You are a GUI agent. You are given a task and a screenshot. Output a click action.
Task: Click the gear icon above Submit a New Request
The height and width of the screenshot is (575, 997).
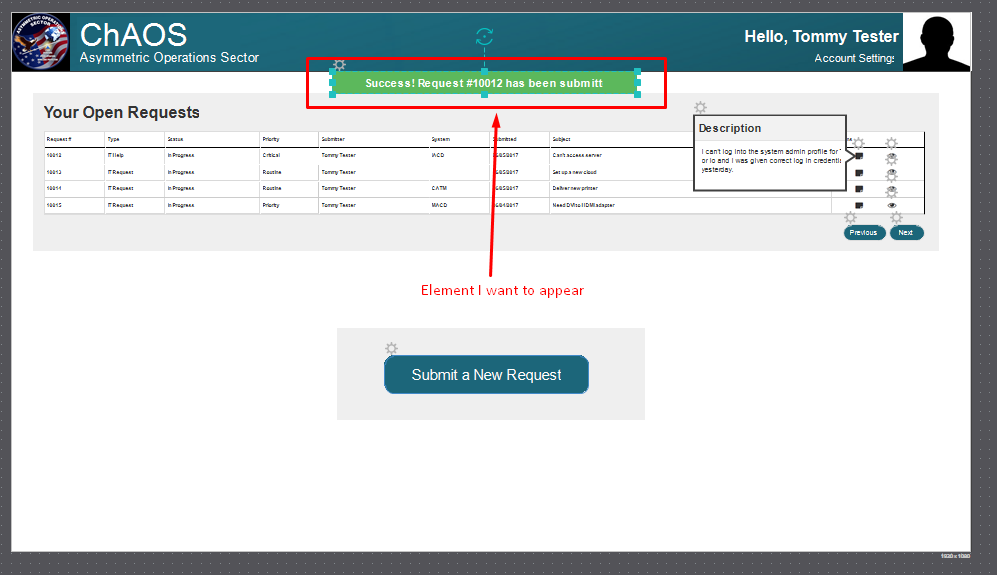(391, 348)
